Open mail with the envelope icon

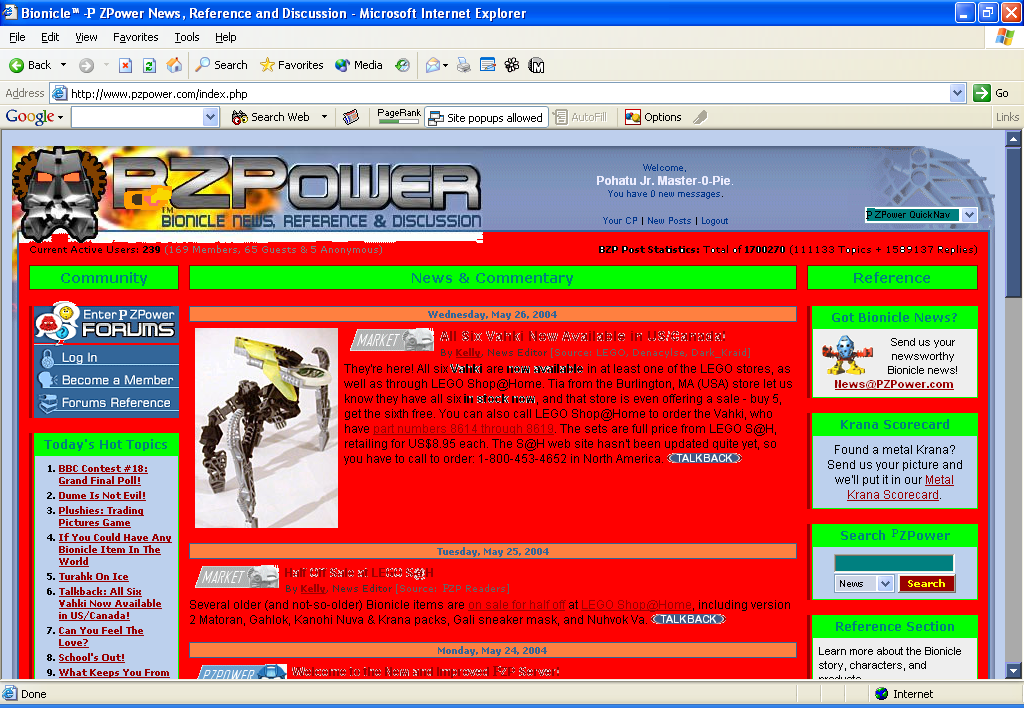tap(432, 64)
